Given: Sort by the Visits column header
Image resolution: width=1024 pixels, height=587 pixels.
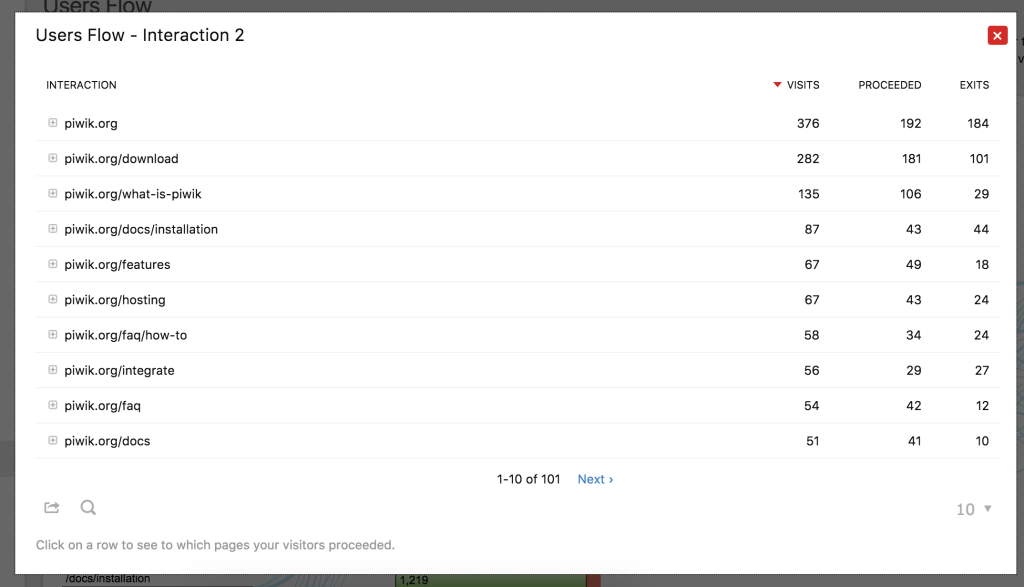Looking at the screenshot, I should coord(803,85).
